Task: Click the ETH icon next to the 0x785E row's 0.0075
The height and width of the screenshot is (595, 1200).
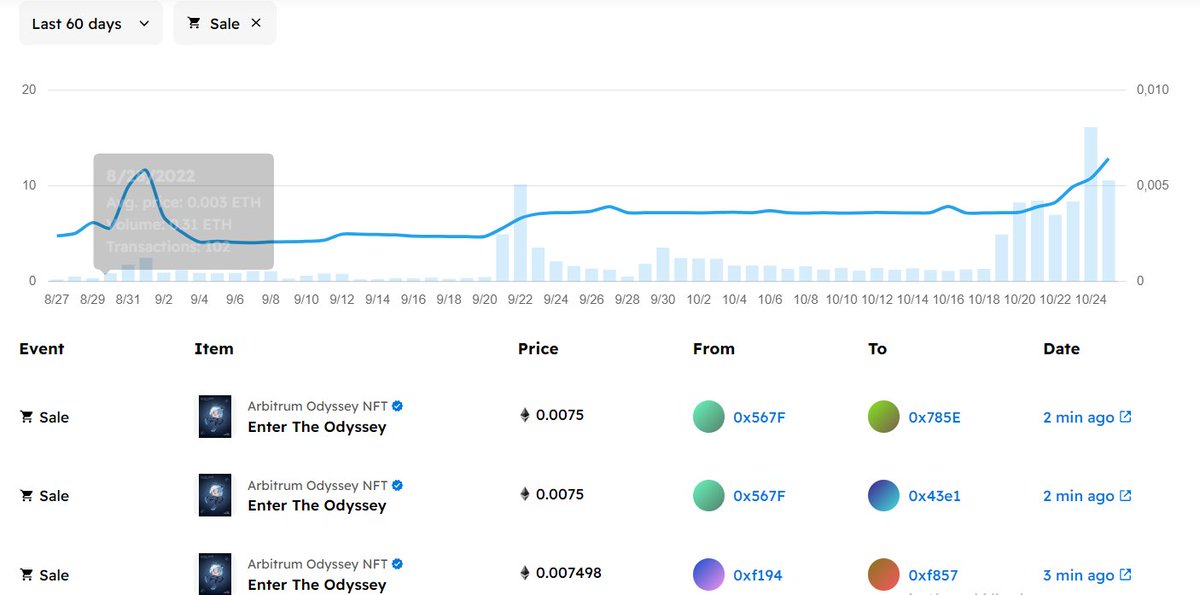Action: (525, 415)
